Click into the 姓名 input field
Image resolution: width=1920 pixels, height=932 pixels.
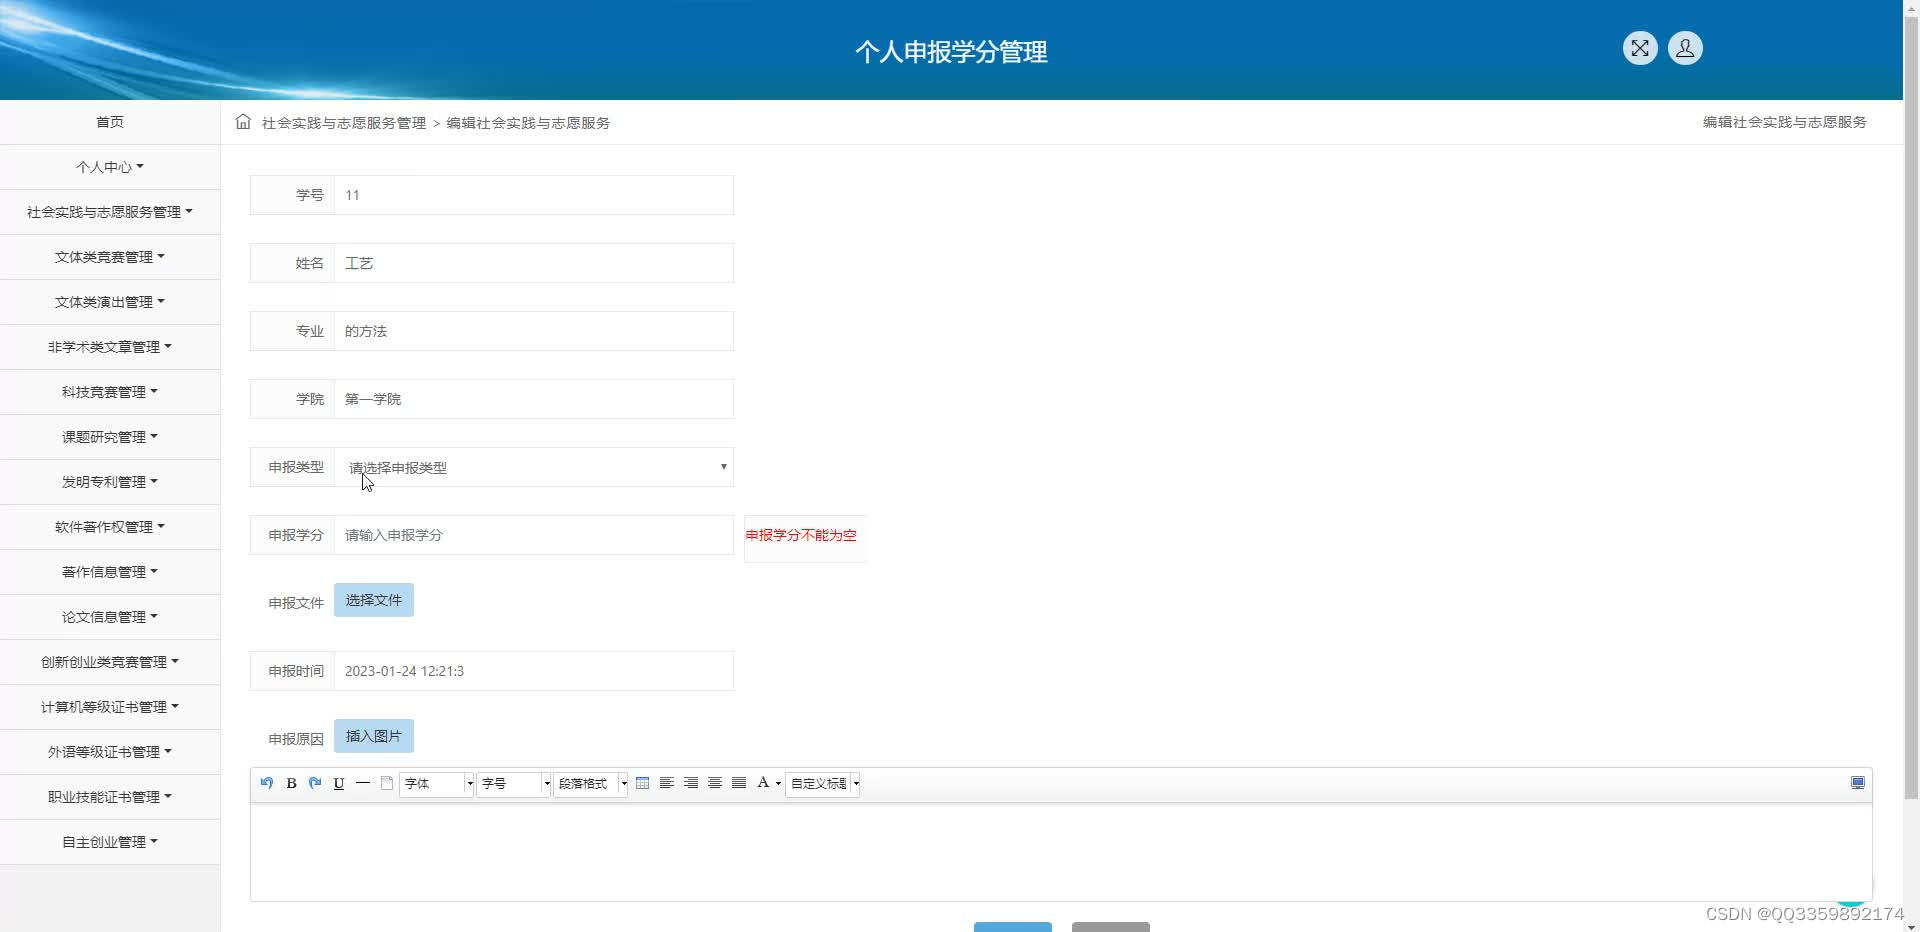coord(534,263)
